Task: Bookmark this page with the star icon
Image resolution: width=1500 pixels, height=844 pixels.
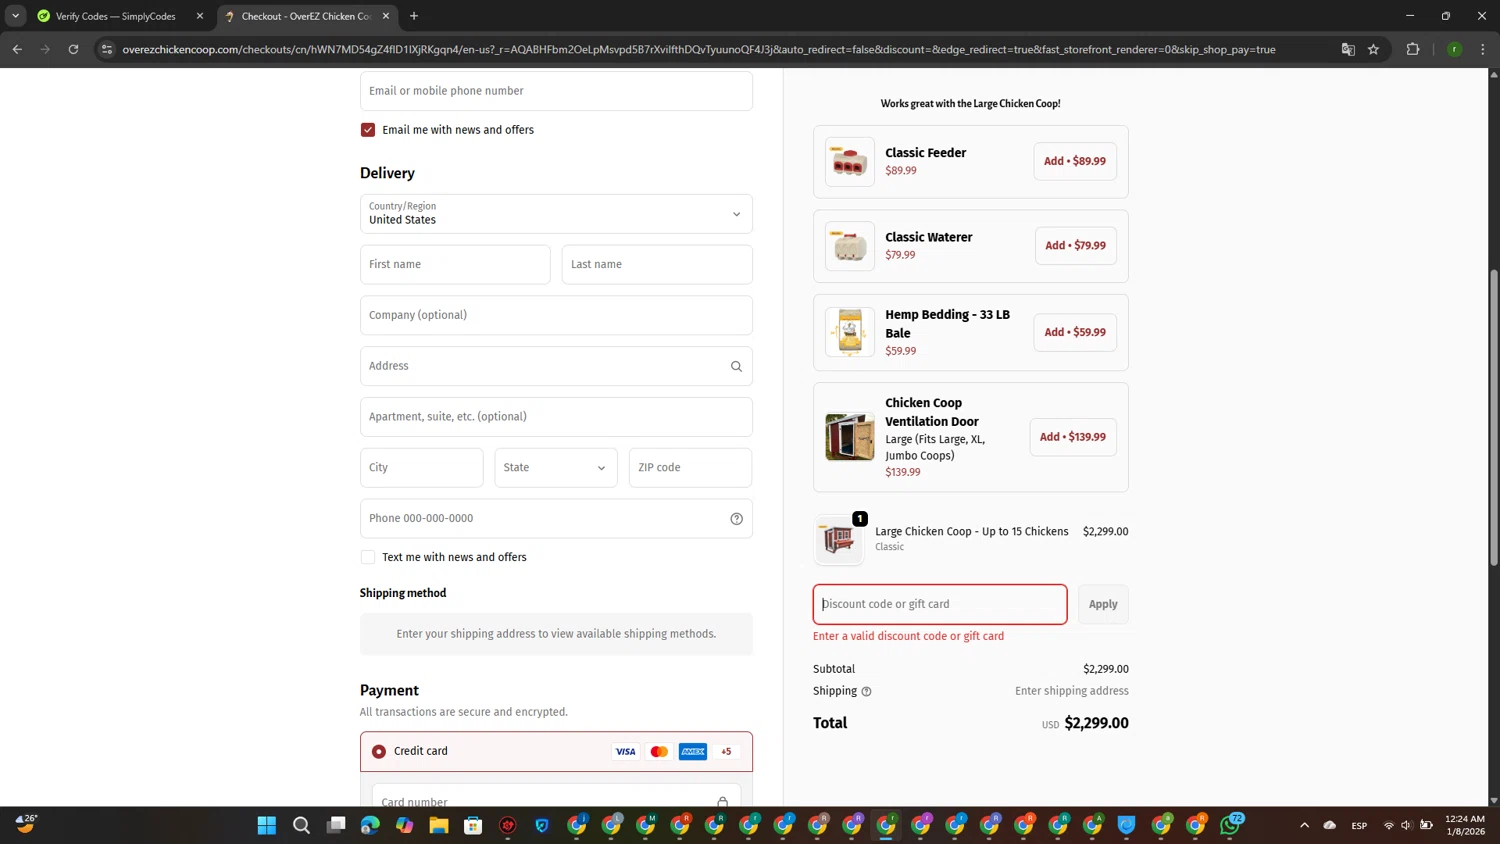Action: (1374, 49)
